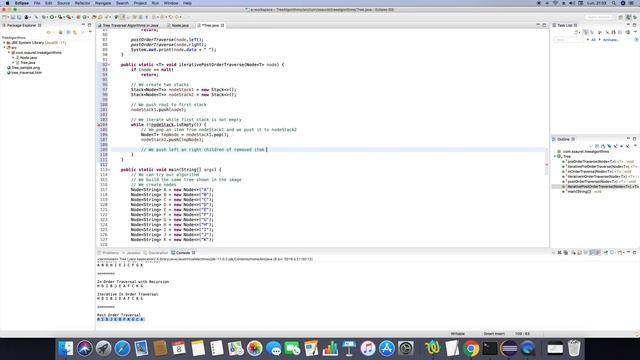
Task: Remove all terminated launches in Console
Action: [566, 253]
